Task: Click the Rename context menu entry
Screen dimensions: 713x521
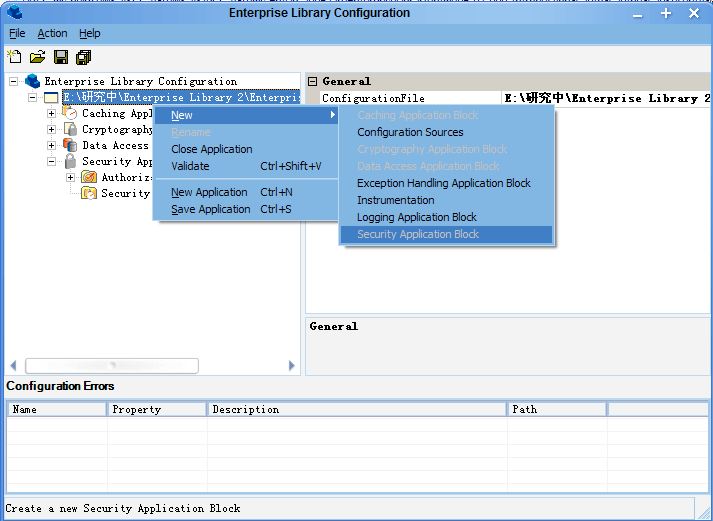Action: pyautogui.click(x=246, y=132)
